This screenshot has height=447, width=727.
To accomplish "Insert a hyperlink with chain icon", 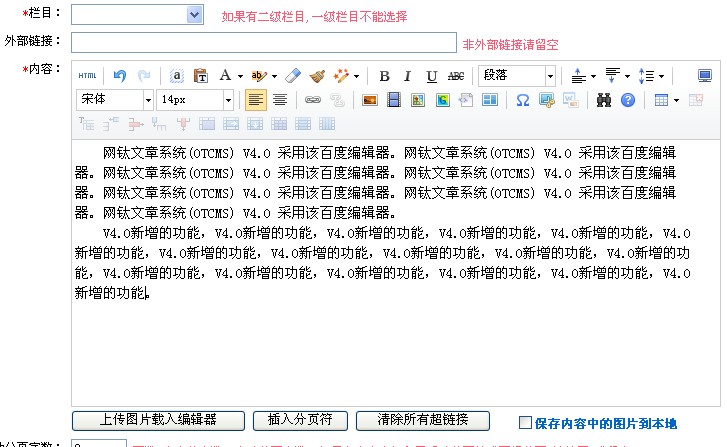I will (313, 100).
